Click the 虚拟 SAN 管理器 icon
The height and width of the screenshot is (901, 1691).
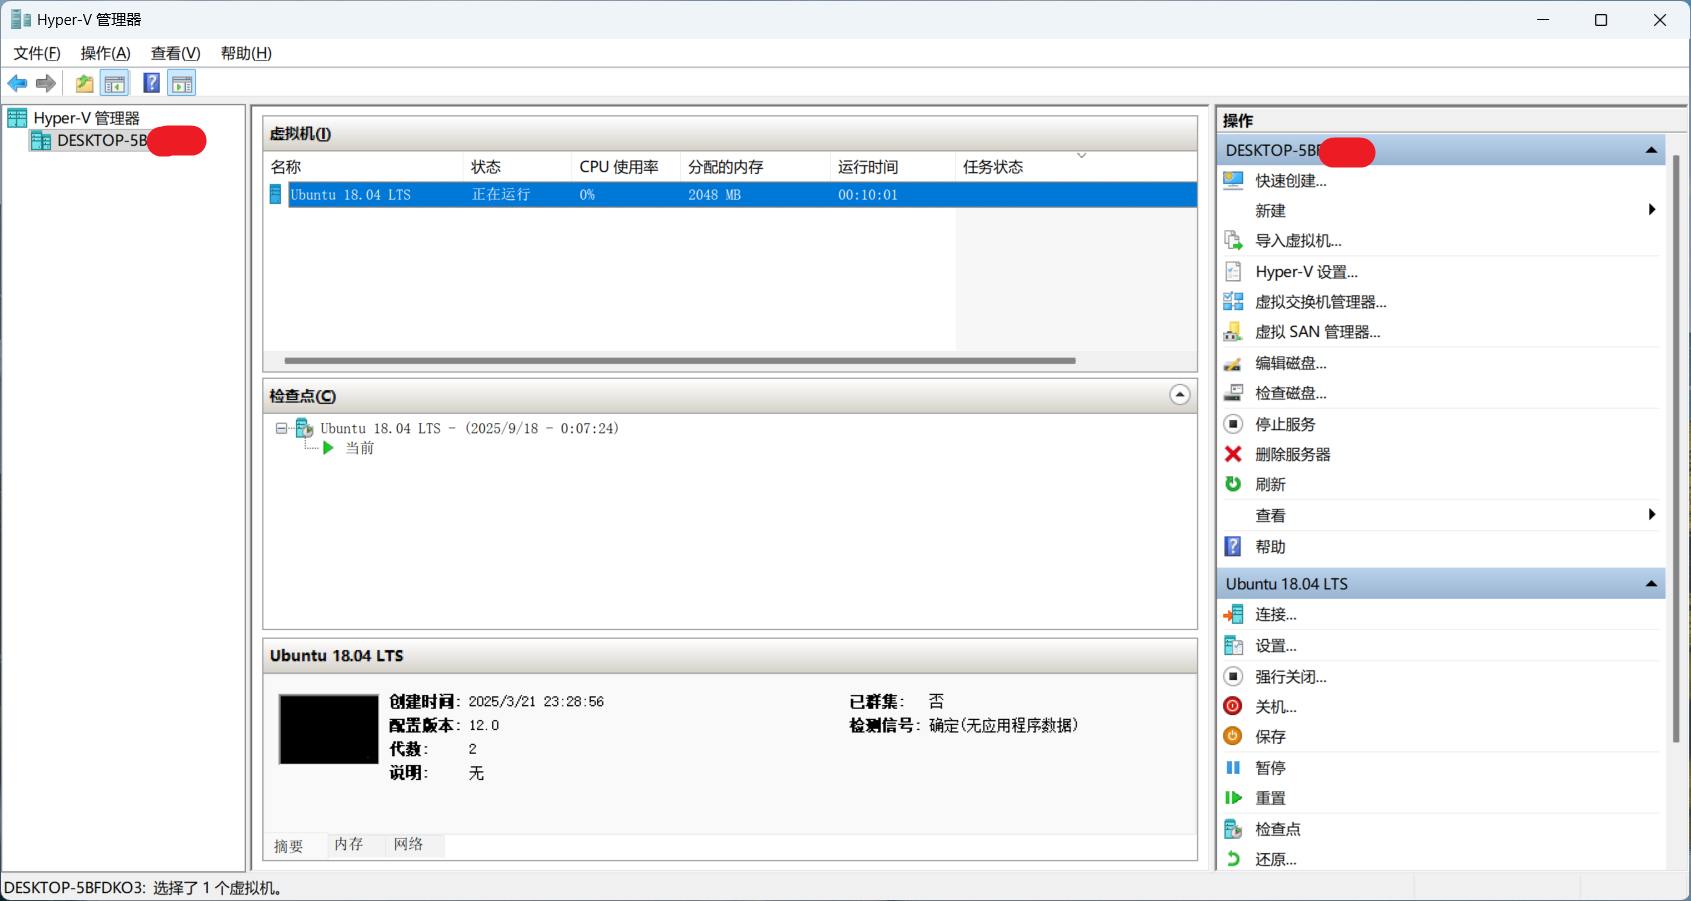pyautogui.click(x=1233, y=331)
